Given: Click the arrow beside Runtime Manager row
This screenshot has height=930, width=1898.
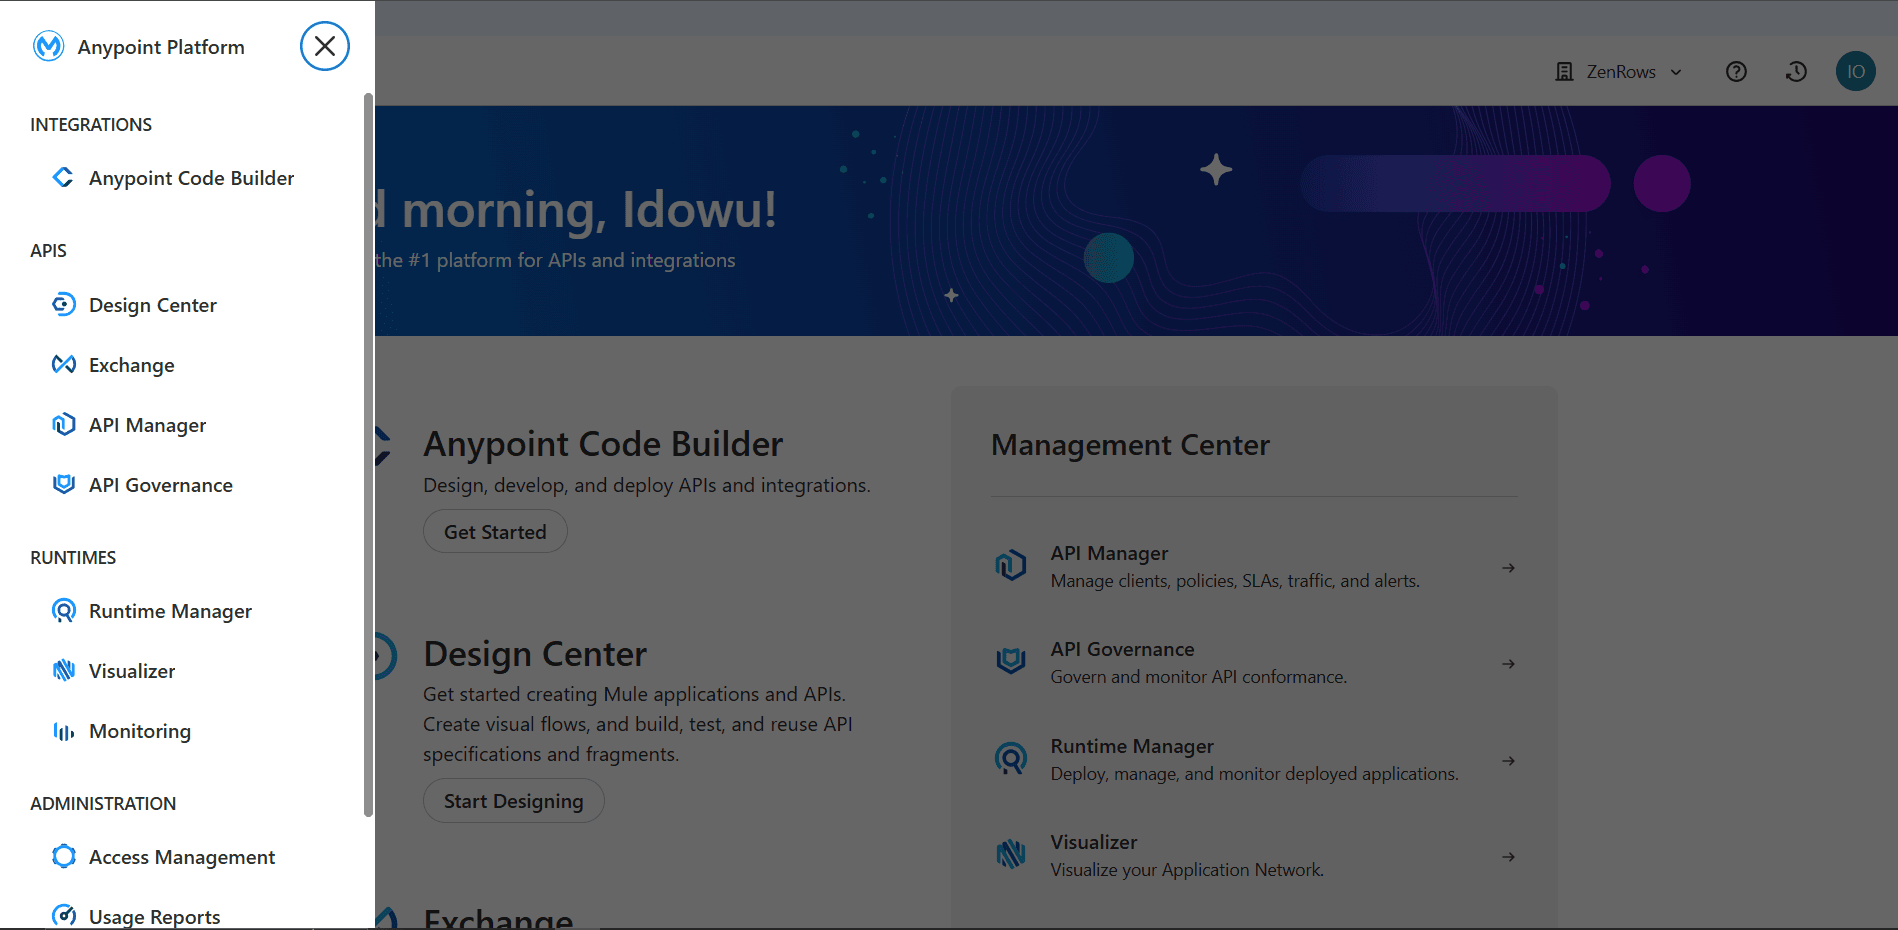Looking at the screenshot, I should pos(1508,761).
